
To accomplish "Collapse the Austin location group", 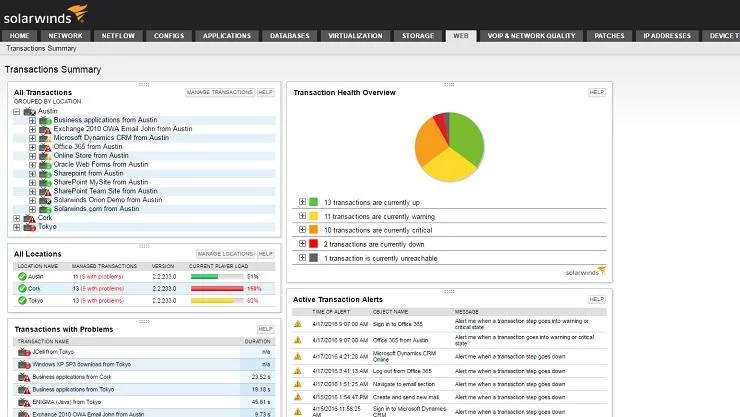I will pos(17,112).
